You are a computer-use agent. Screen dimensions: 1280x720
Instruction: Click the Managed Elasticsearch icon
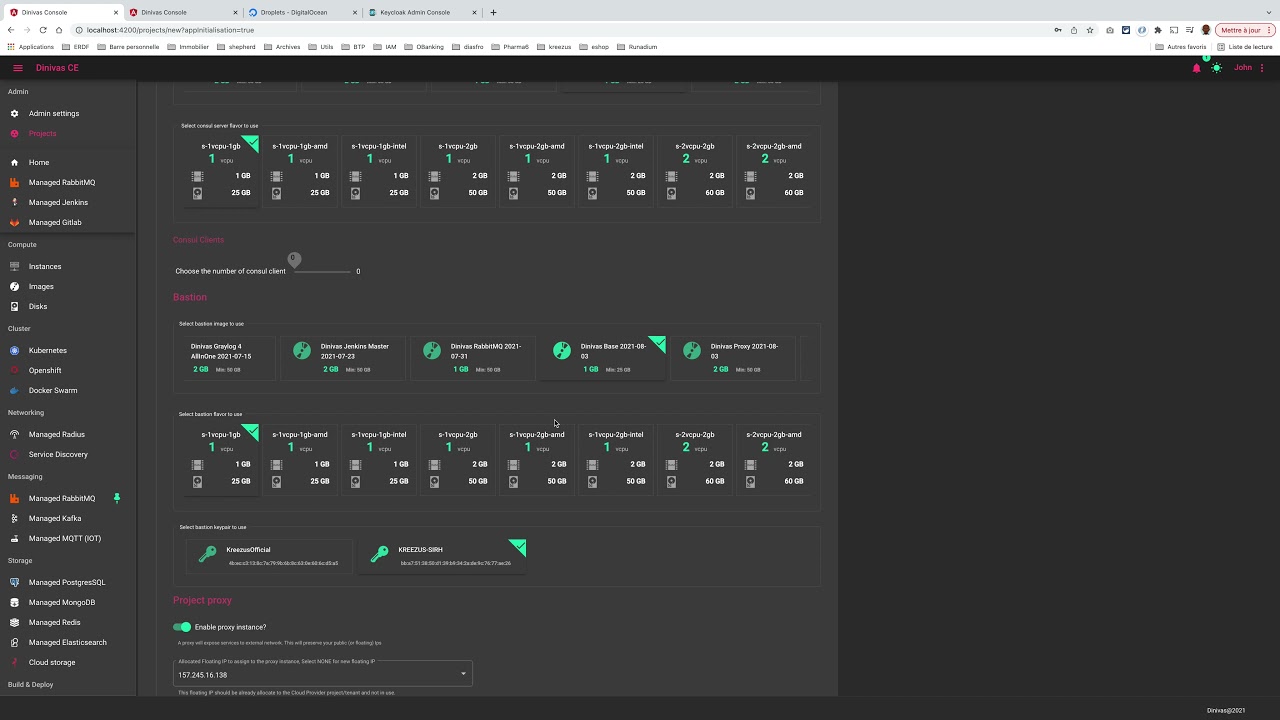pos(15,642)
